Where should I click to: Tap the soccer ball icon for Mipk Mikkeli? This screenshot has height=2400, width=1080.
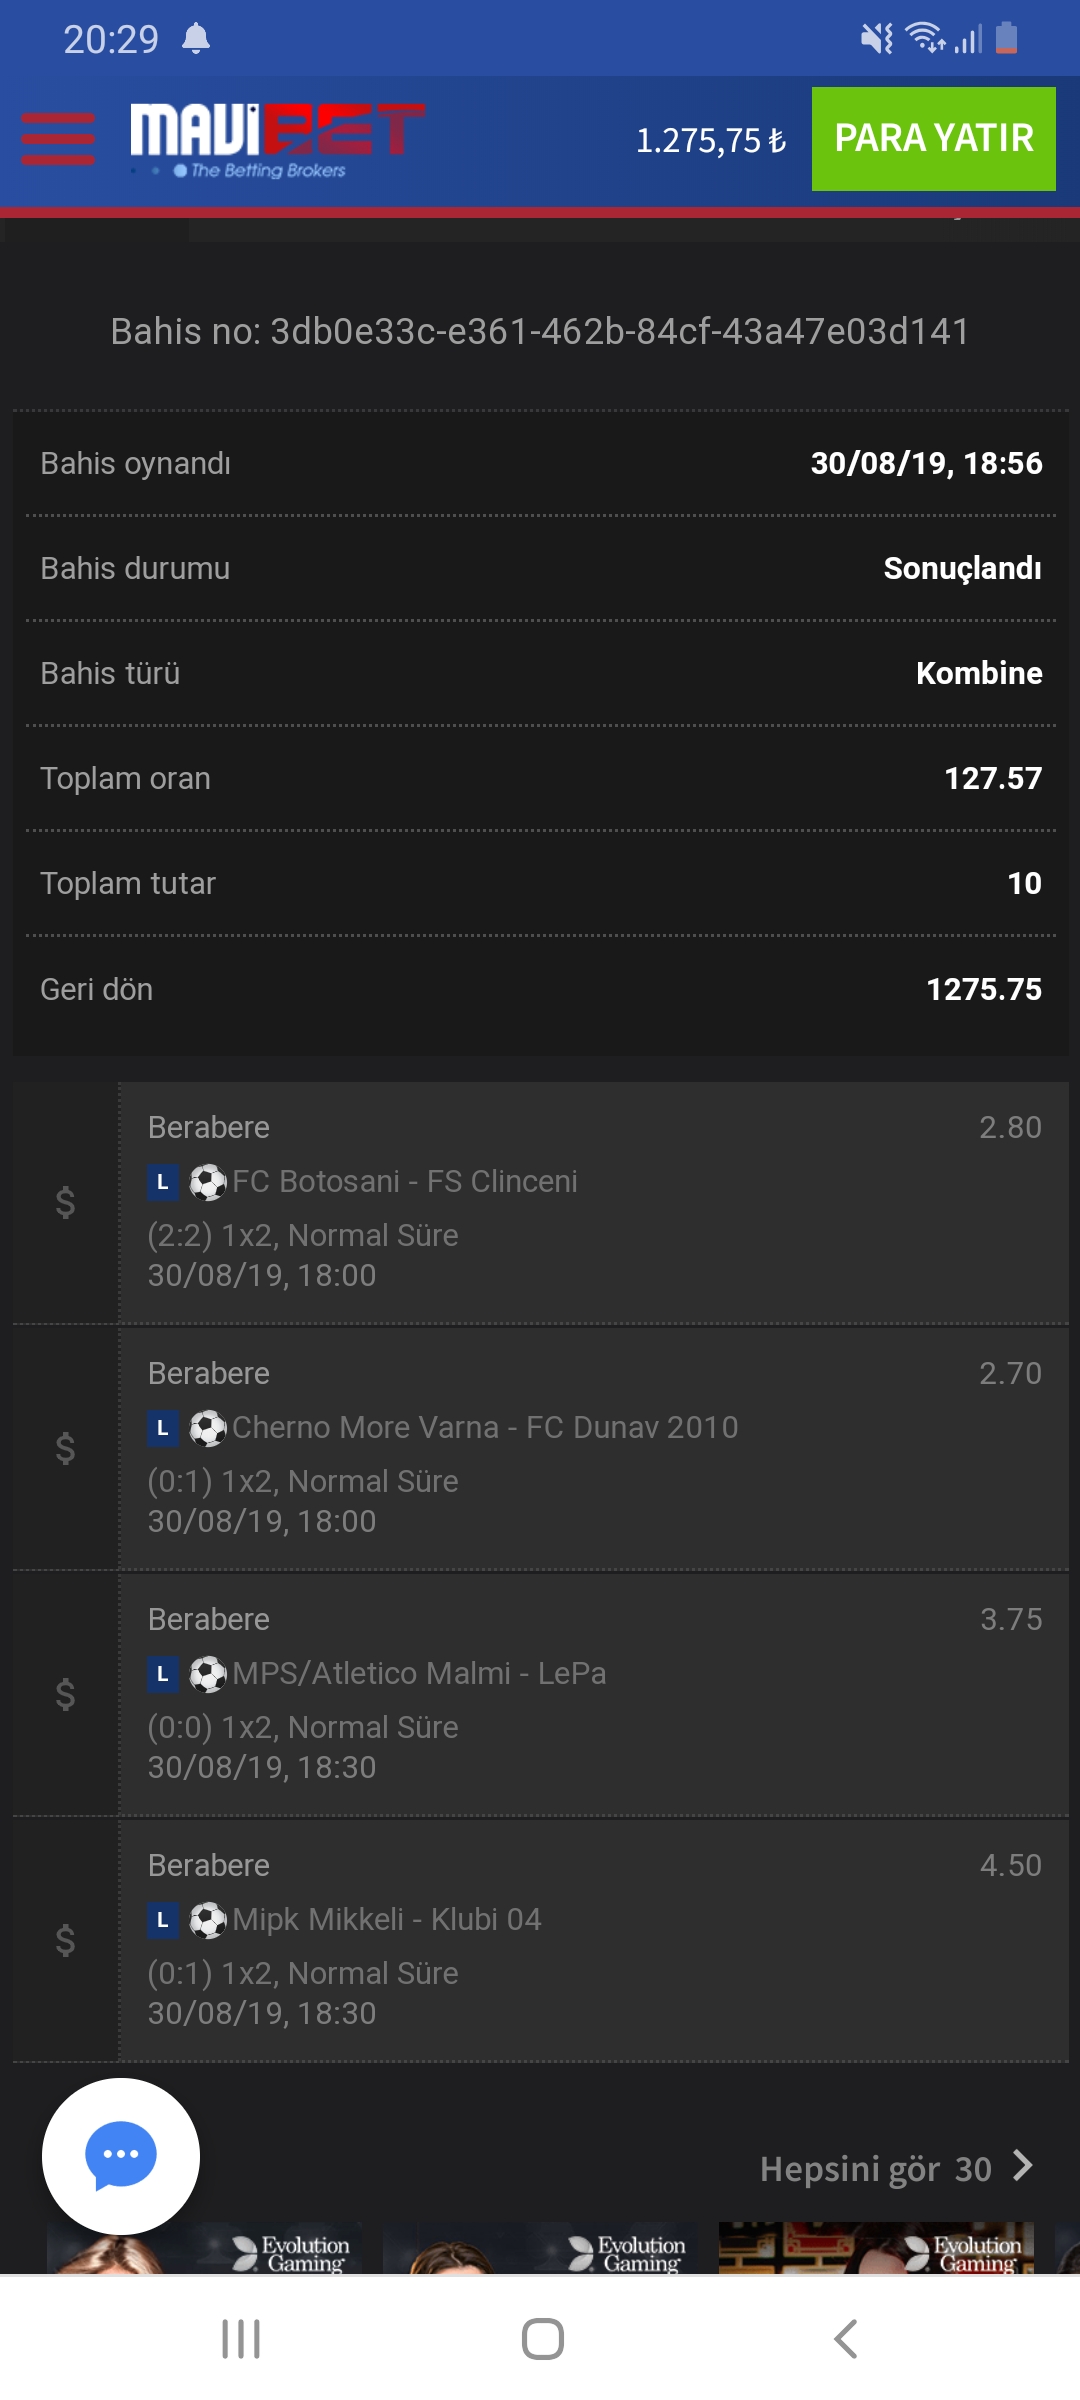[x=208, y=1920]
